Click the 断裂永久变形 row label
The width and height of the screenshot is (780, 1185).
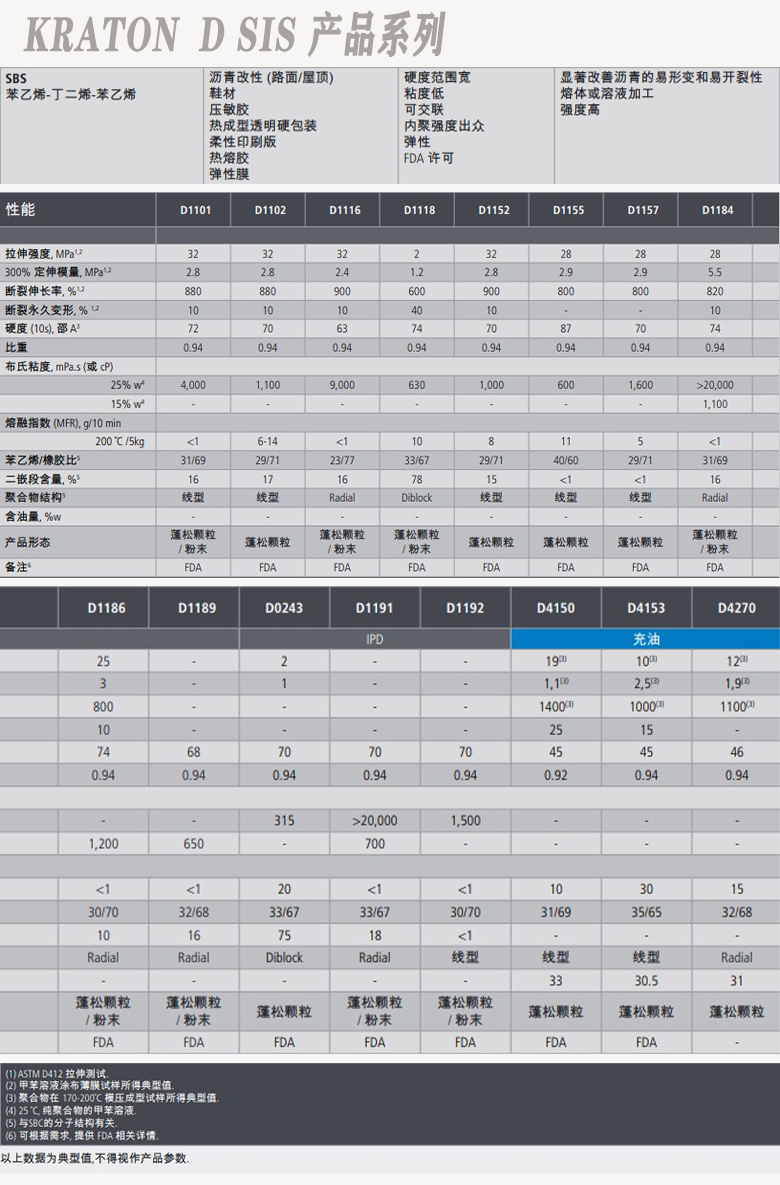(52, 310)
